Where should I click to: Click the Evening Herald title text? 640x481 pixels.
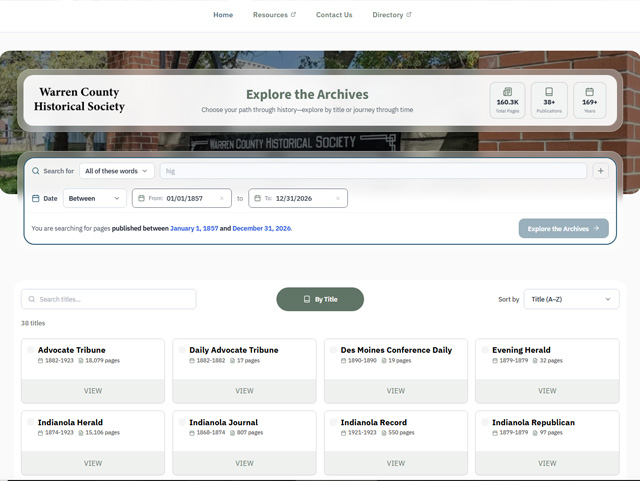point(521,350)
